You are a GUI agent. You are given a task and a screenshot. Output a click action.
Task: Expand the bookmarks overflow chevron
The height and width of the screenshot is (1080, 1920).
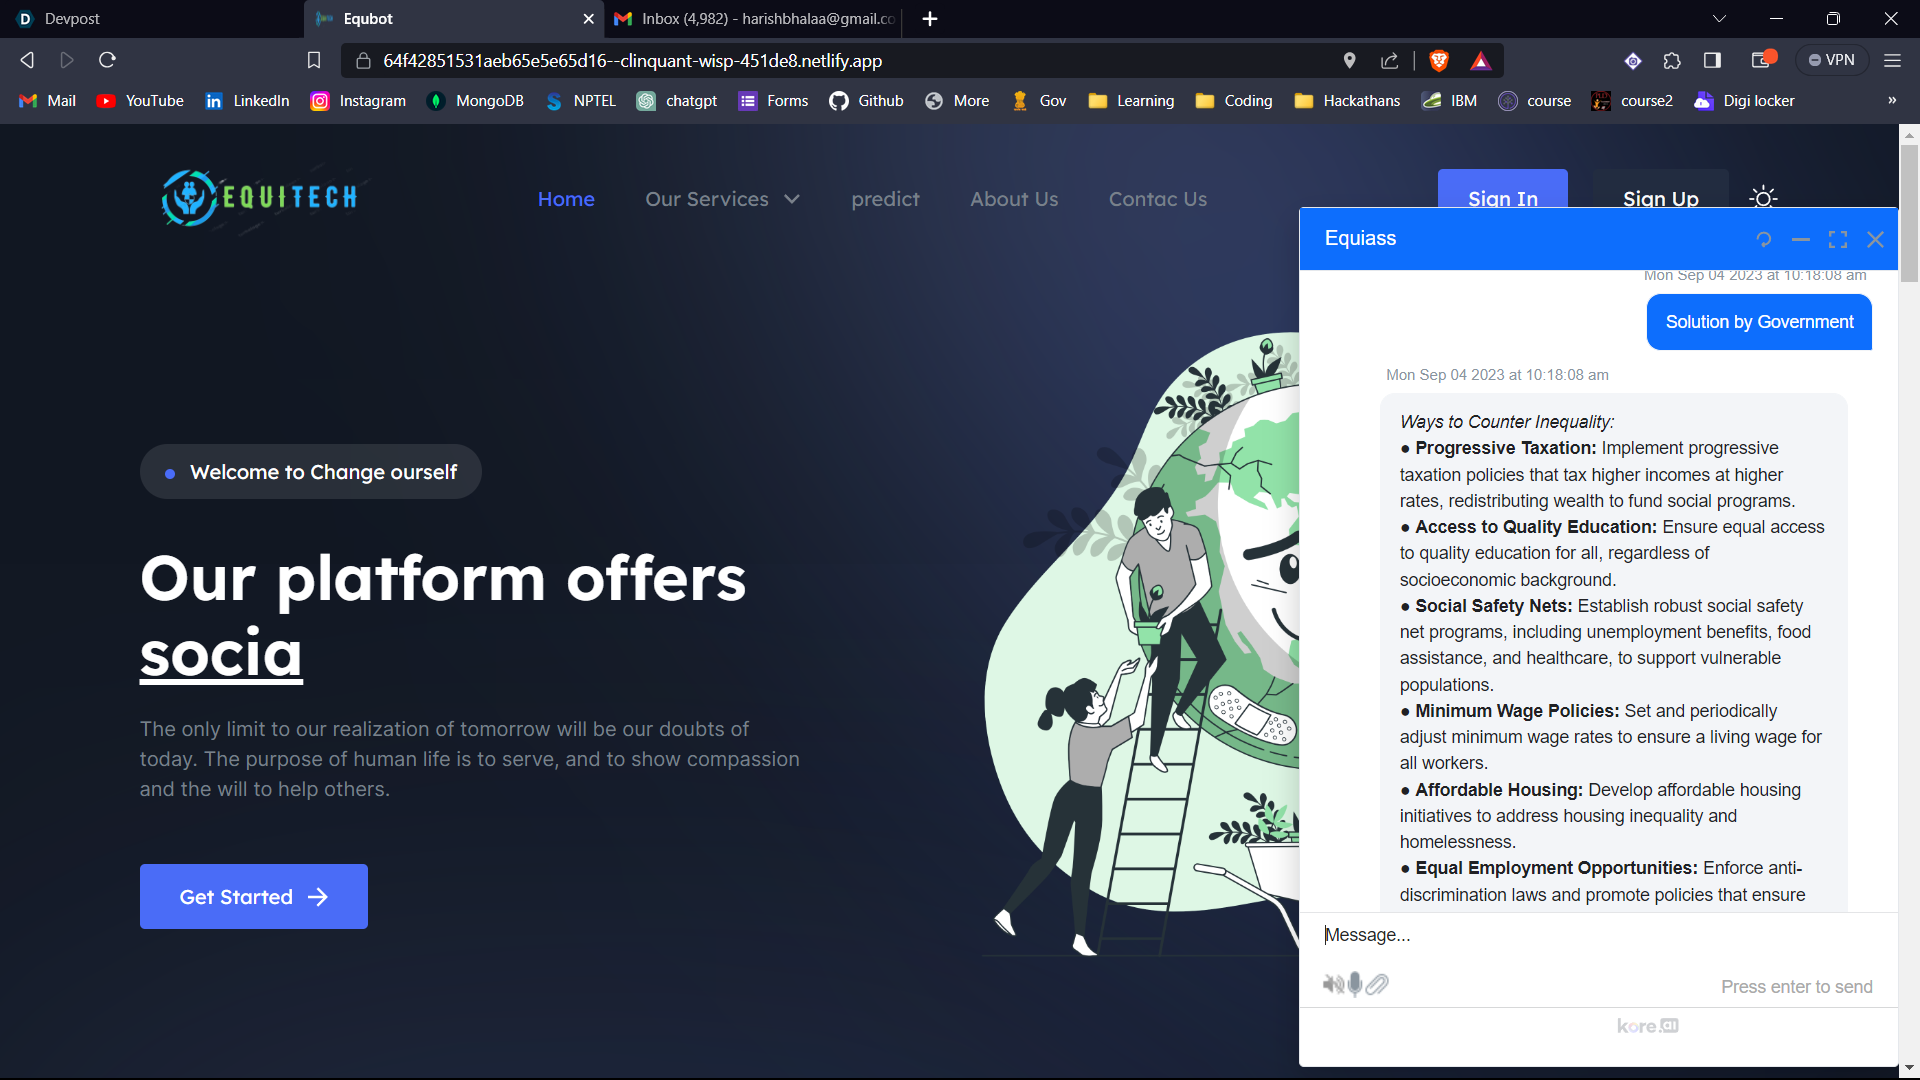click(1892, 101)
